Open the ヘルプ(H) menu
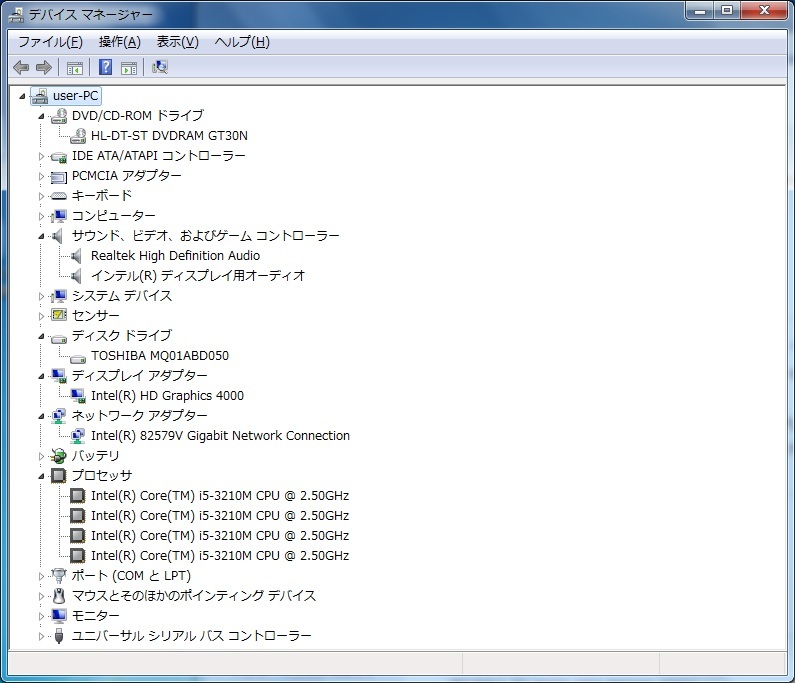Viewport: 795px width, 683px height. tap(242, 42)
